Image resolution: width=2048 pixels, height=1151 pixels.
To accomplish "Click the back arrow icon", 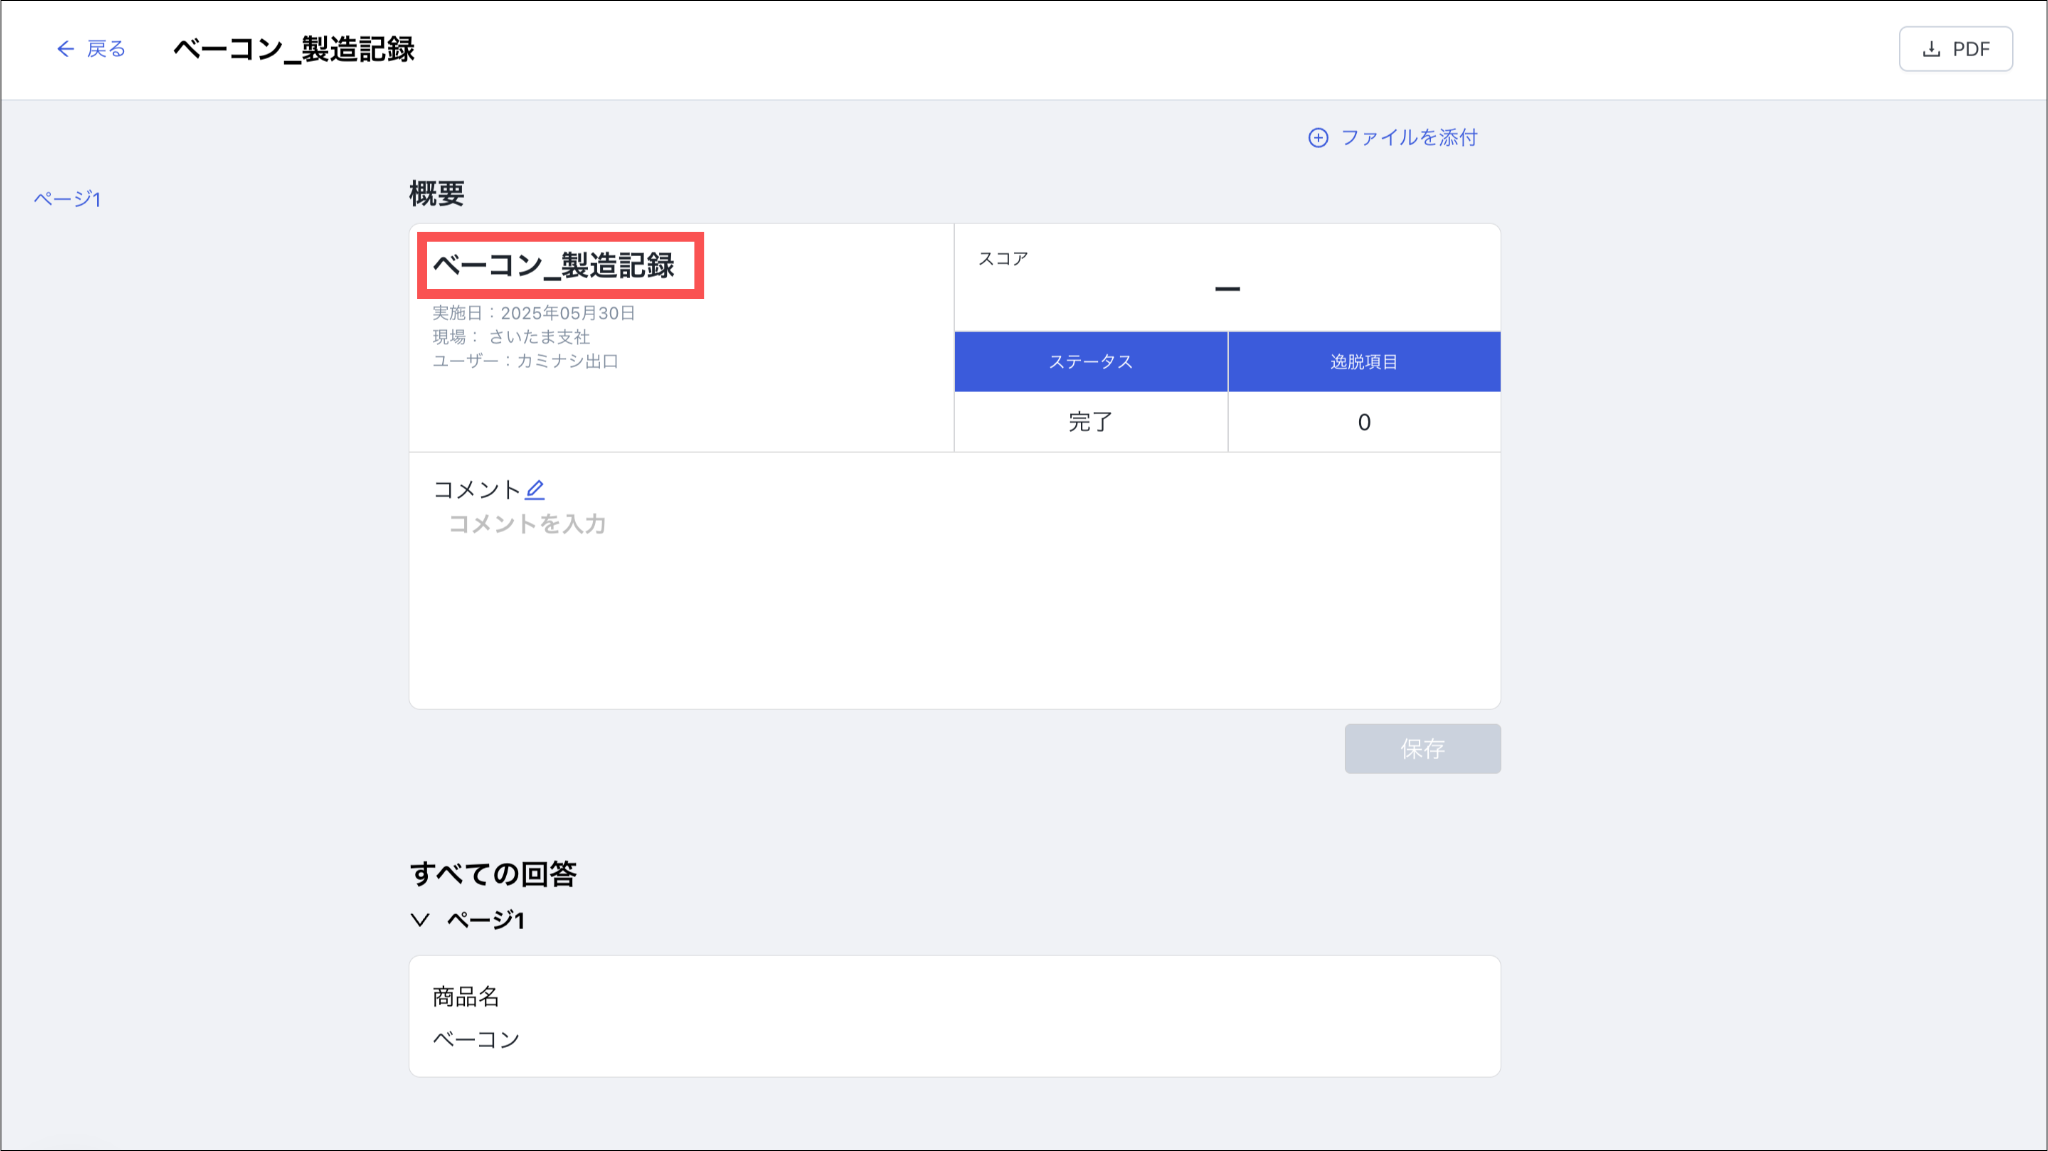I will coord(65,49).
